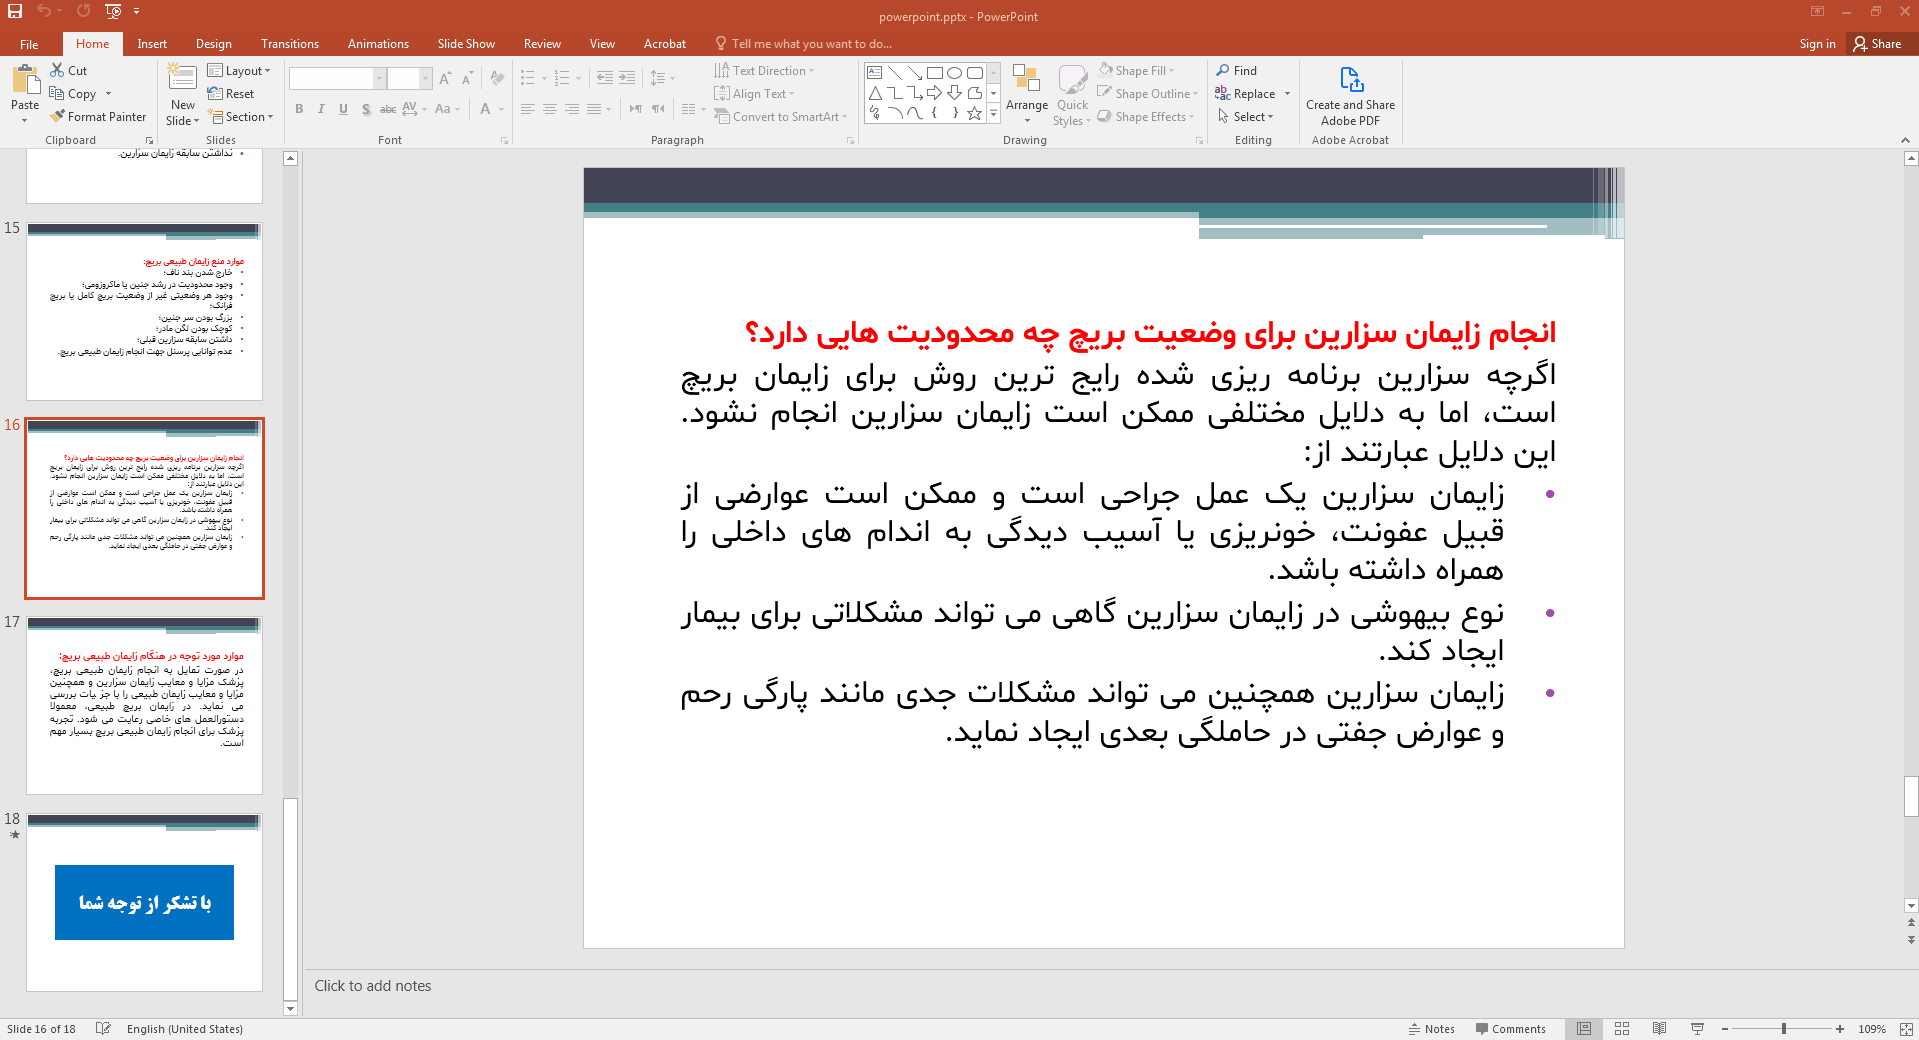The image size is (1919, 1040).
Task: Toggle Bold formatting
Action: tap(299, 109)
